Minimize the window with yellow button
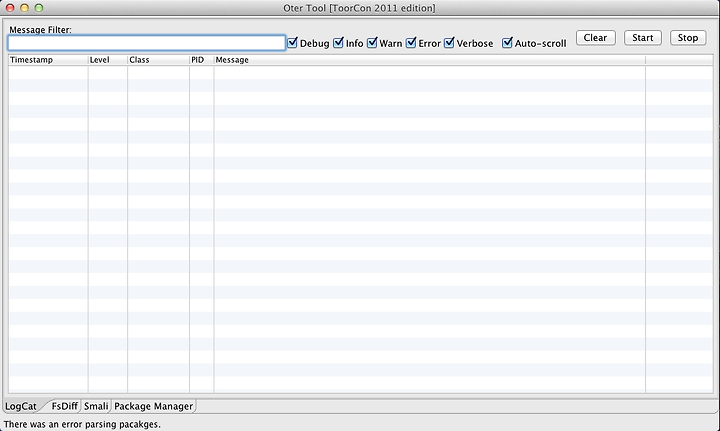 24,8
